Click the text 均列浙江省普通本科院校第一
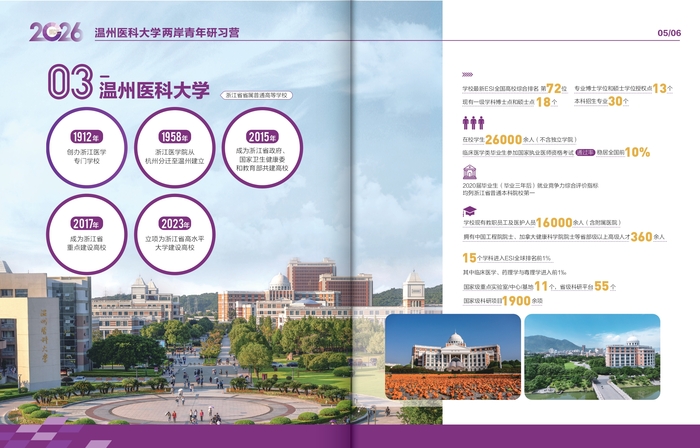The image size is (700, 448). [x=498, y=193]
